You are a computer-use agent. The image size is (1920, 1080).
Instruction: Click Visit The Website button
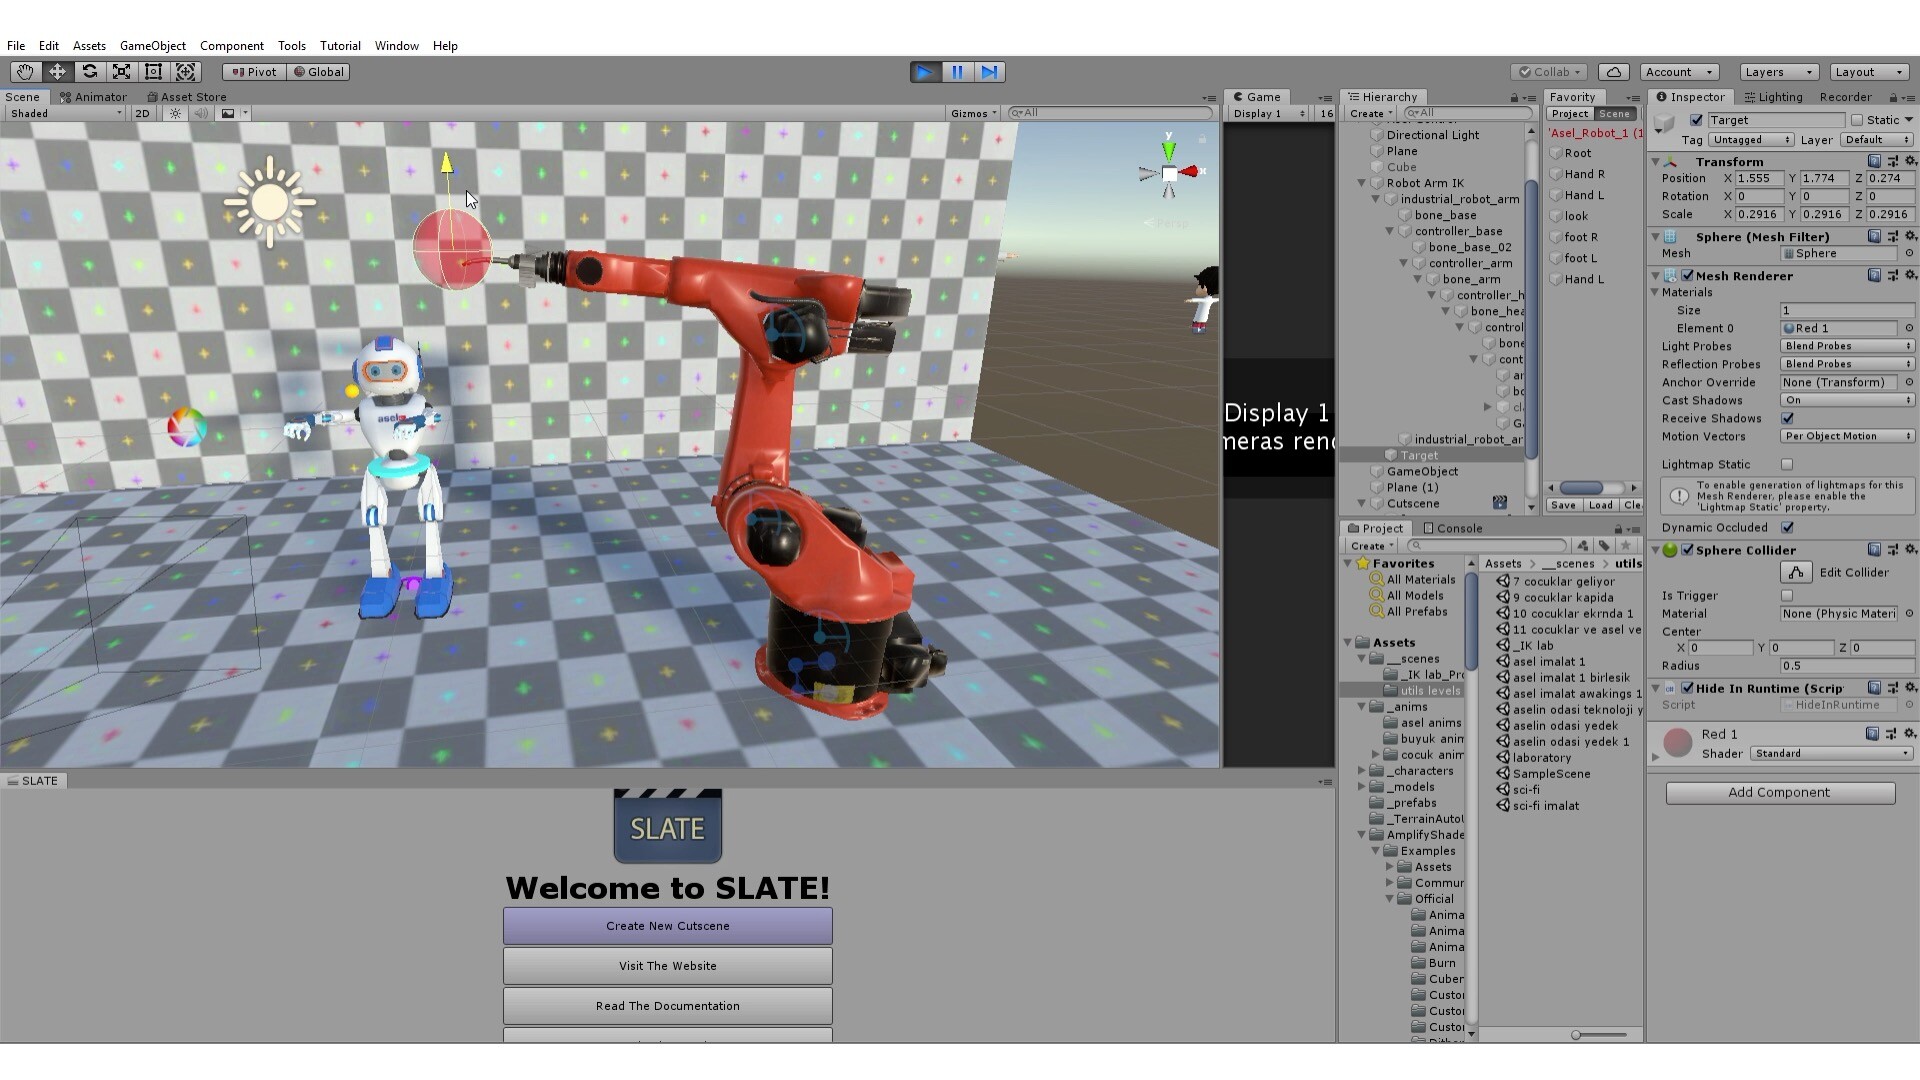coord(668,966)
